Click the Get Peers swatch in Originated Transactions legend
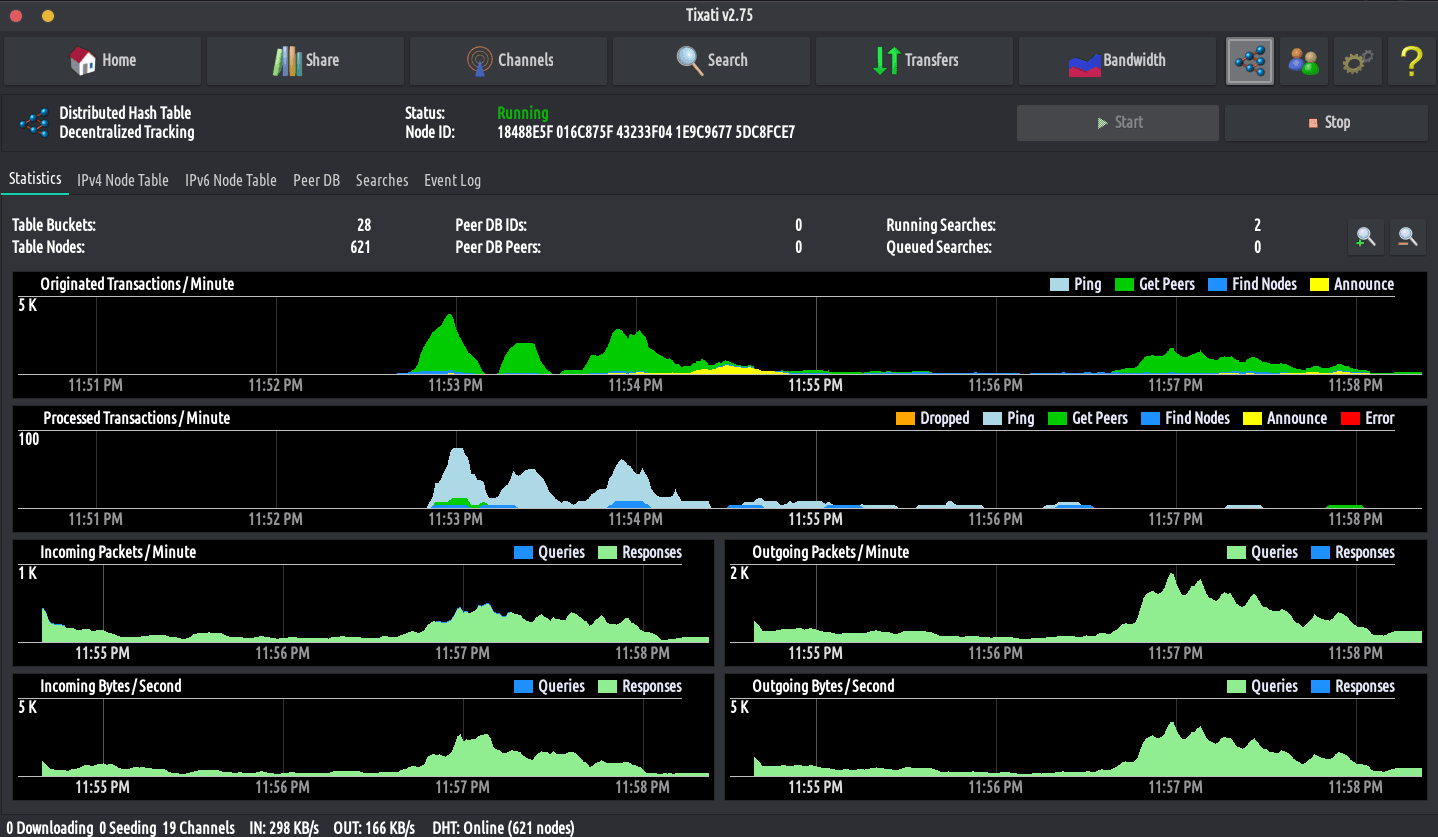Screen dimensions: 1438x837 (x=1124, y=284)
